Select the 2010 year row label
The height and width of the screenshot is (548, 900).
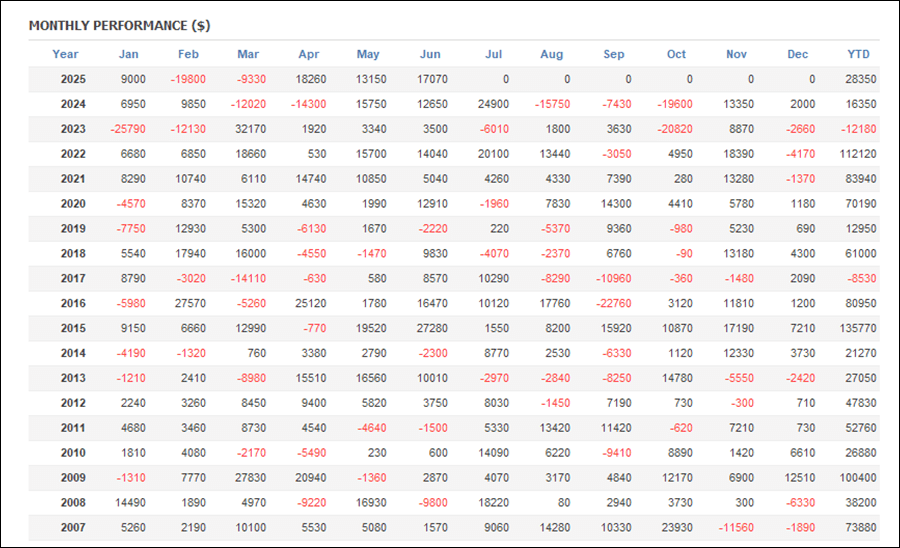pyautogui.click(x=73, y=453)
